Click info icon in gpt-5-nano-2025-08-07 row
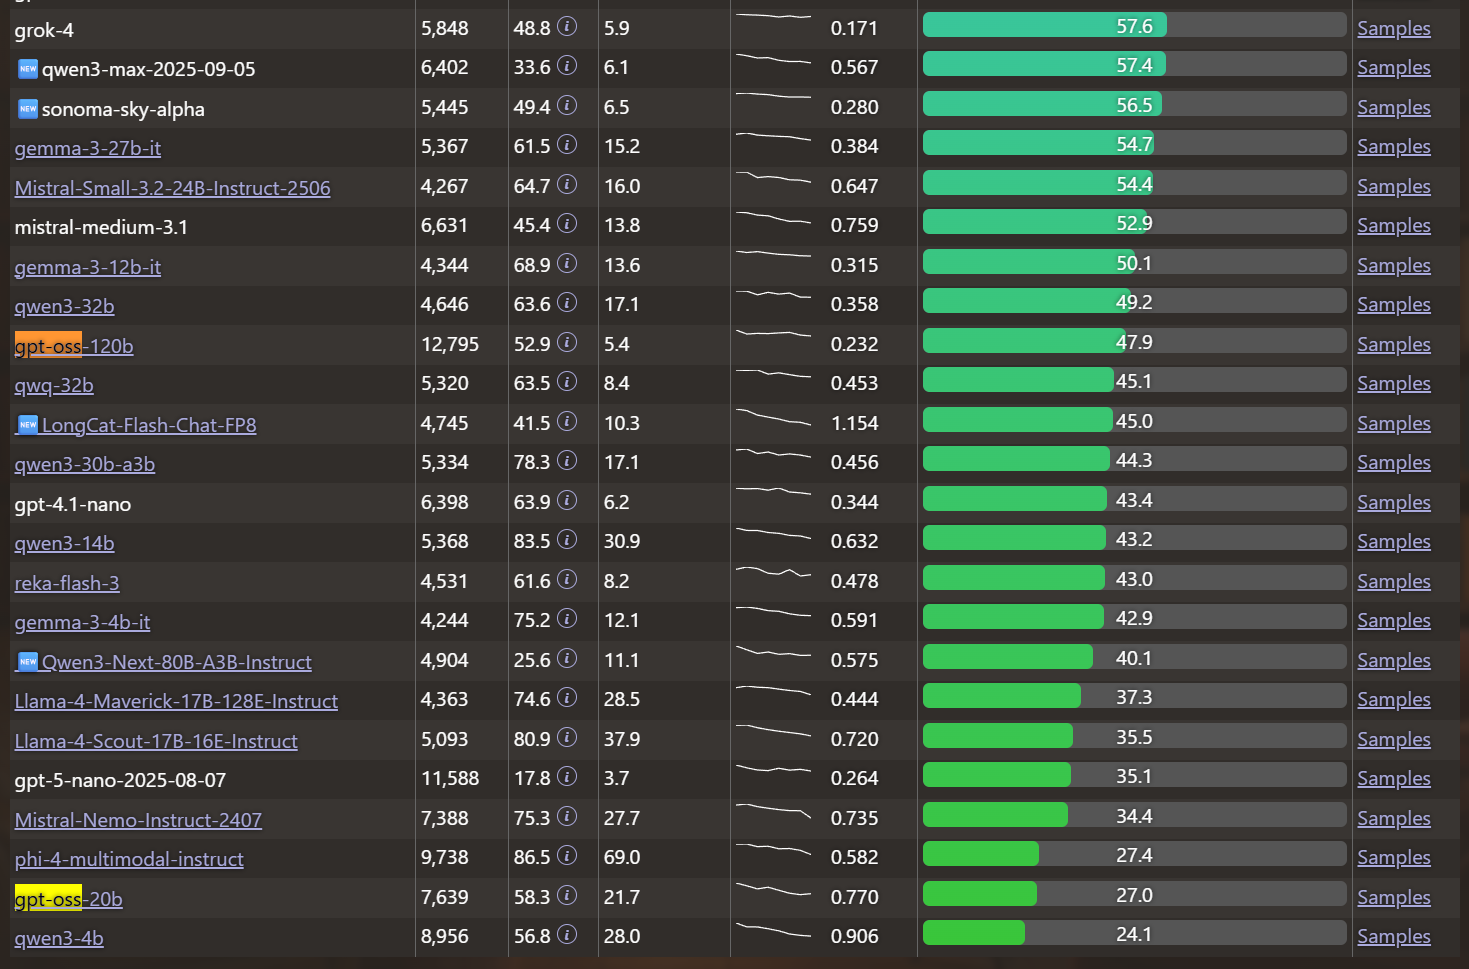The height and width of the screenshot is (969, 1469). pos(567,776)
